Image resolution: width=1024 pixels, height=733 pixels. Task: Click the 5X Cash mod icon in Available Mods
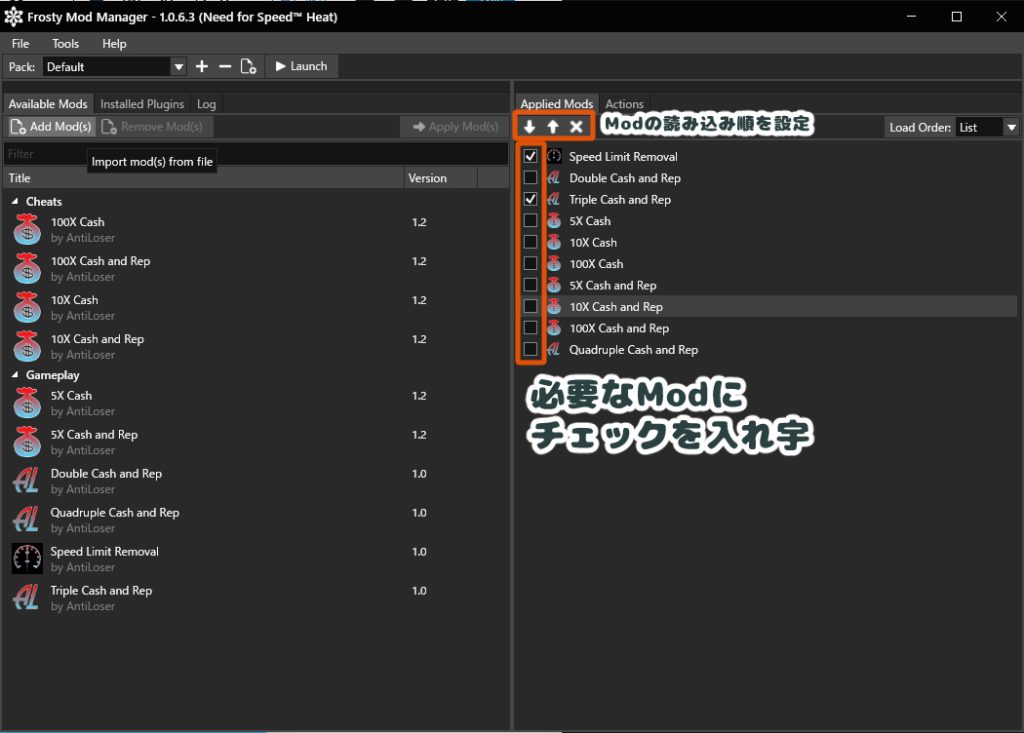[x=27, y=403]
